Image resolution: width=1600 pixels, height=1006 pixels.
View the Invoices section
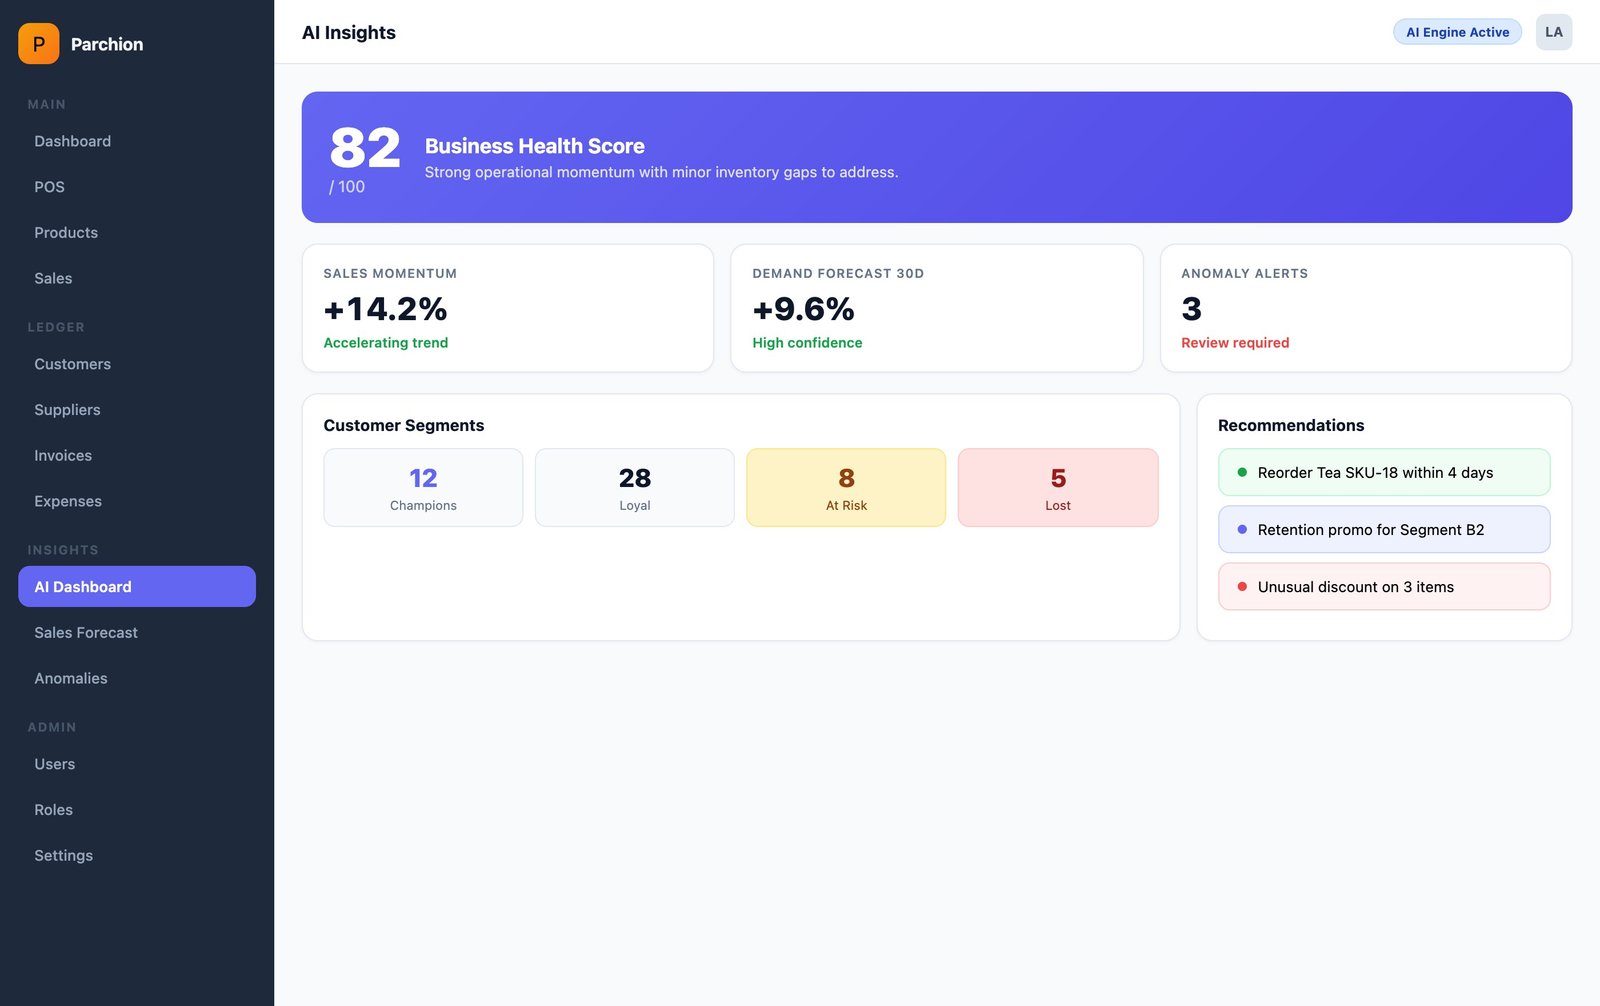63,455
